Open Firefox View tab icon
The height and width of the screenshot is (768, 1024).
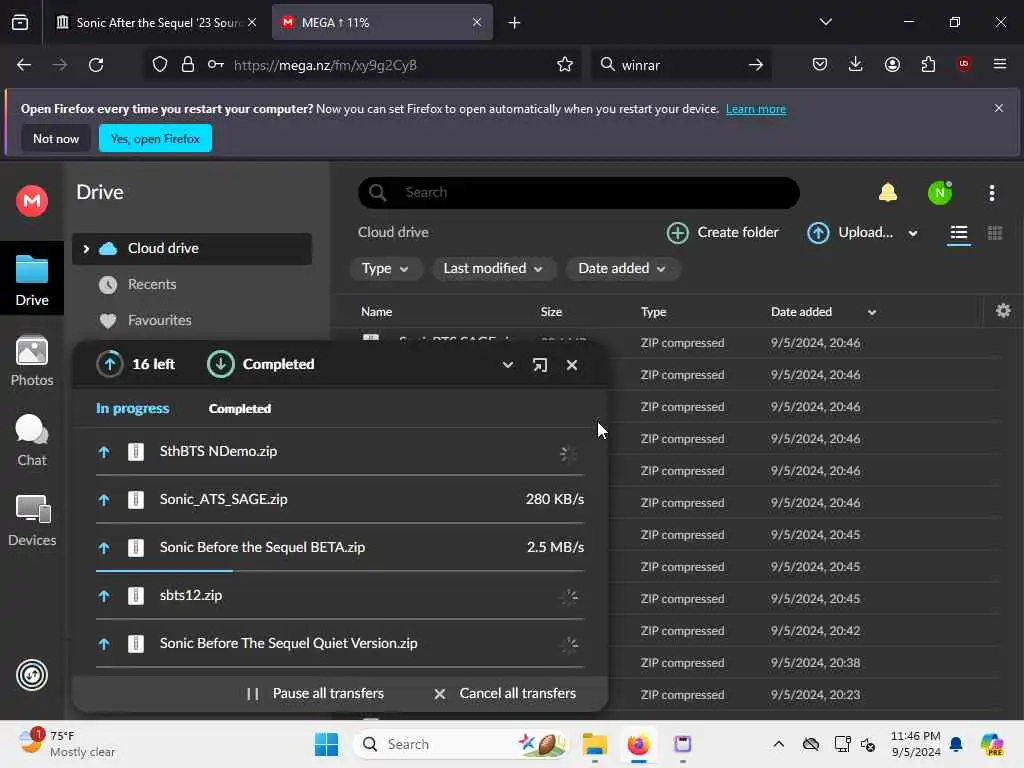coord(20,23)
